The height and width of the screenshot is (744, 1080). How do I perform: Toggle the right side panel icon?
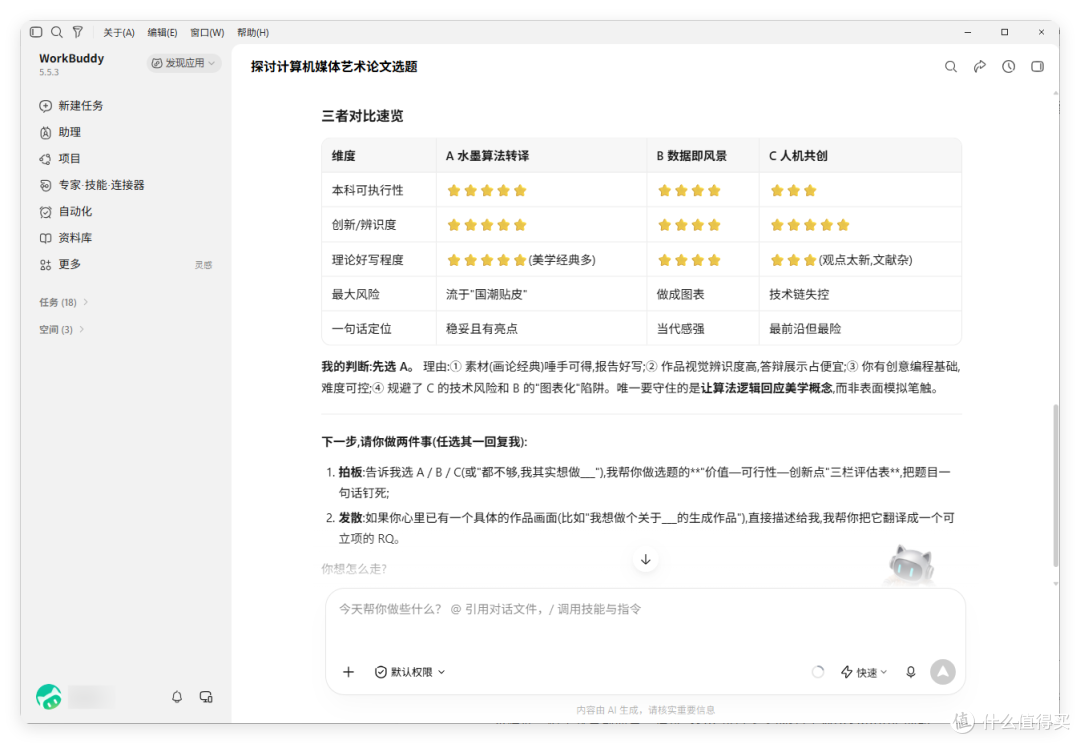click(1037, 67)
